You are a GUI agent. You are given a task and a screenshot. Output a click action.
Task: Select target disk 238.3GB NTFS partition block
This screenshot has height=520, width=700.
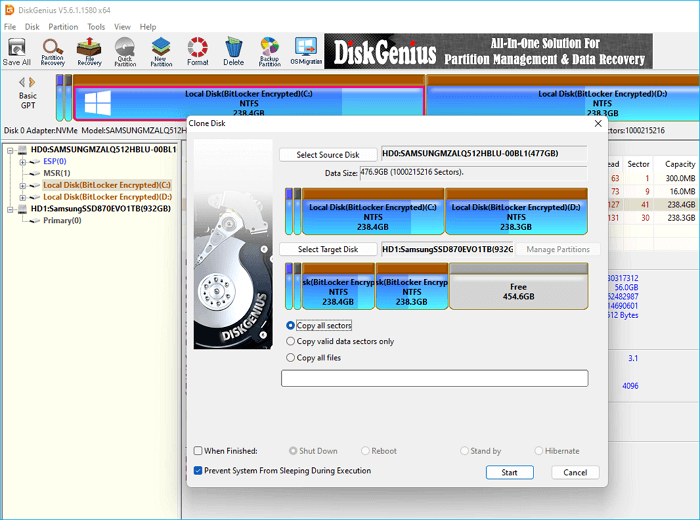(x=412, y=287)
